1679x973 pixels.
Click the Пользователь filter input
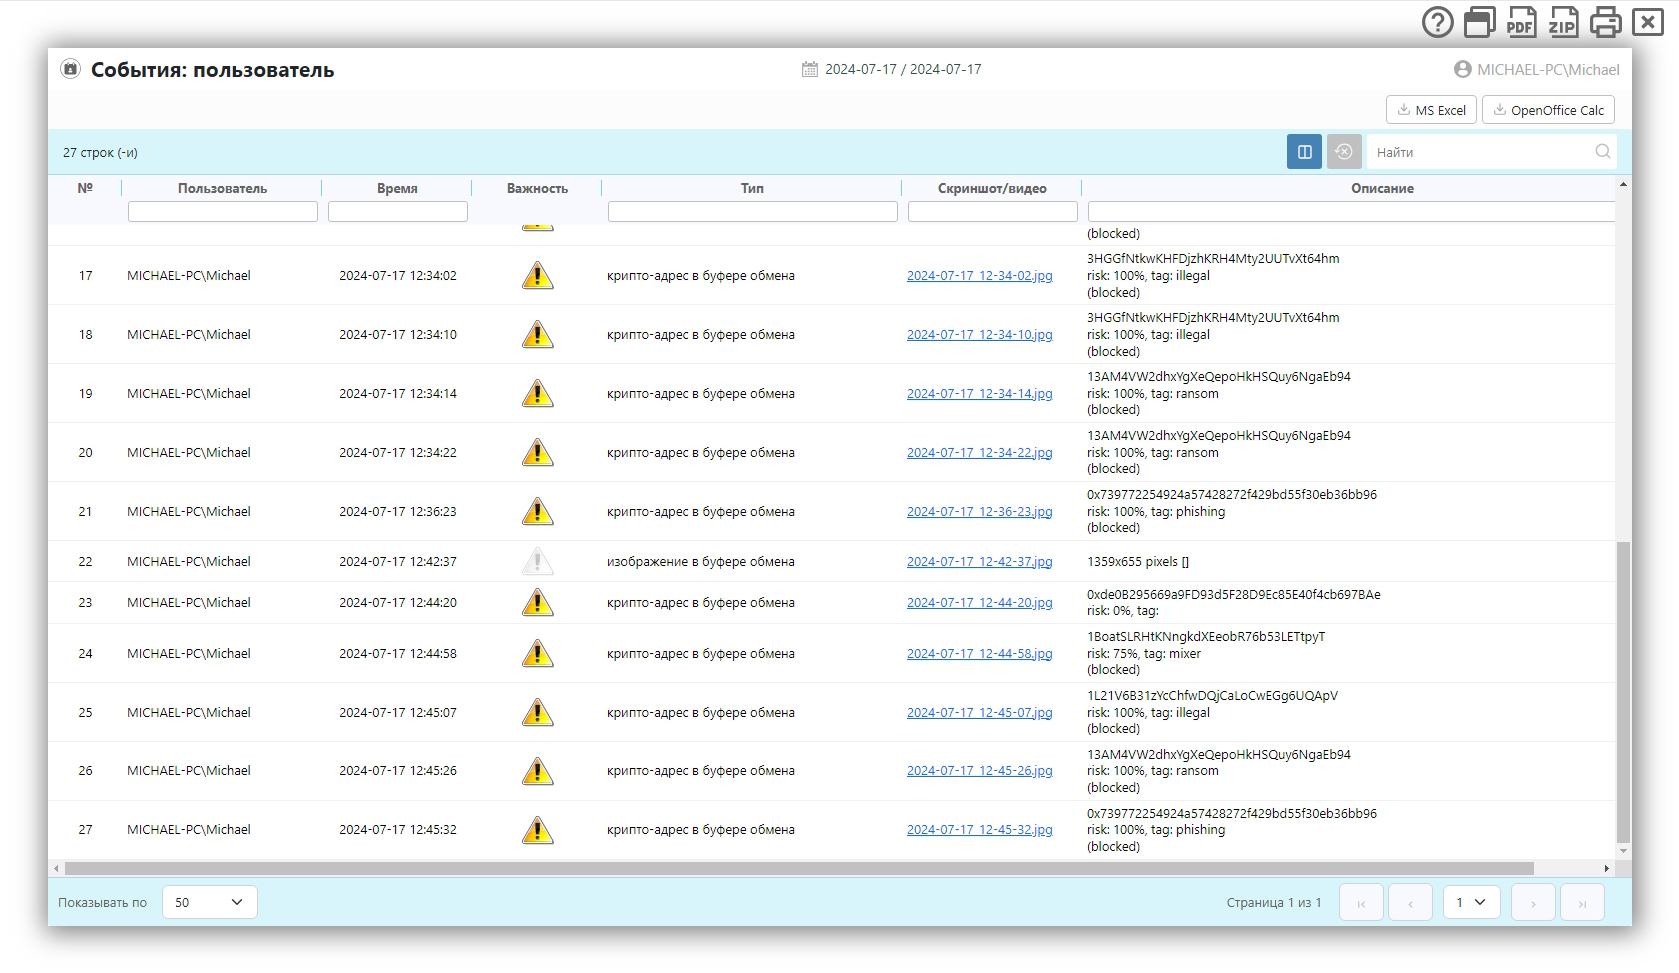[x=223, y=211]
